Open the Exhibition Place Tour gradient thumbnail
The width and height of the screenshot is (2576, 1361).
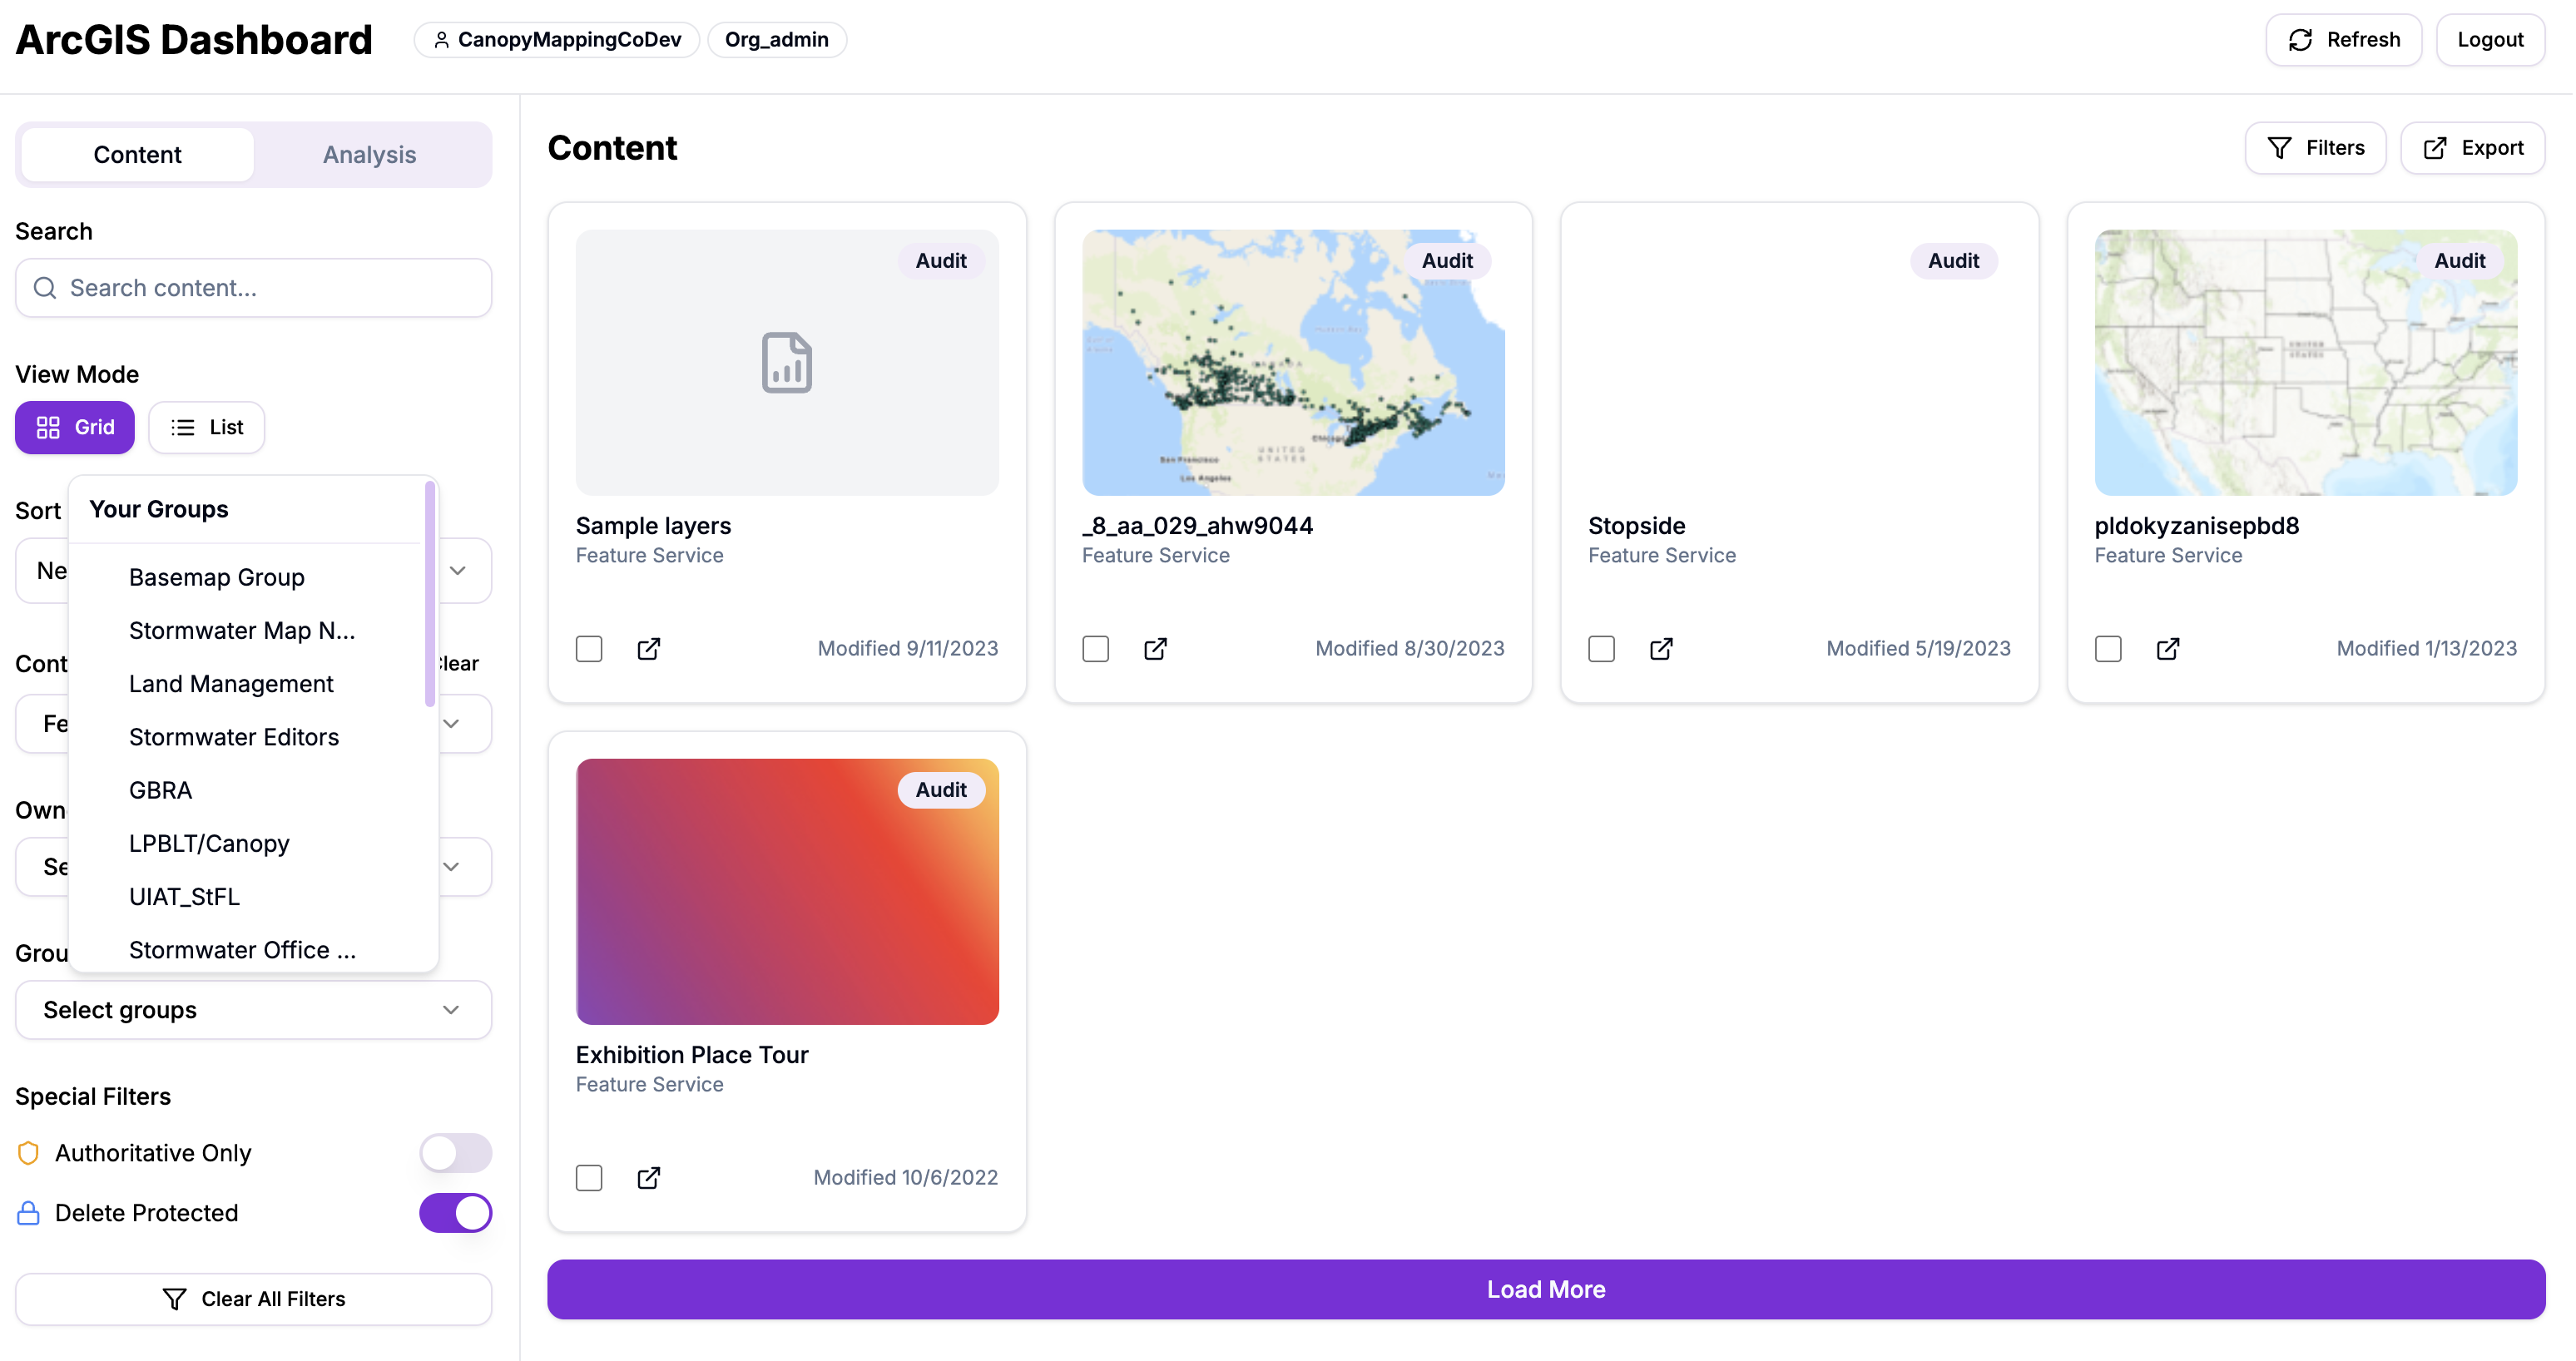787,891
